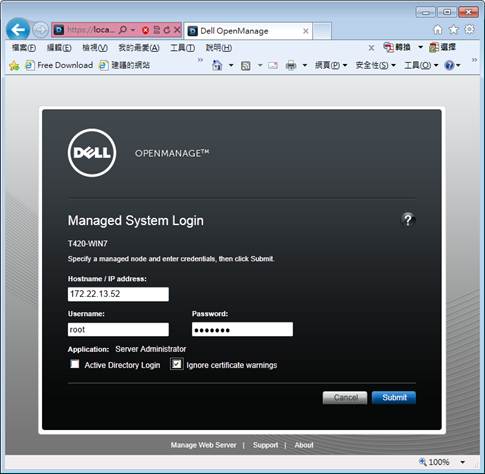Click the blue Help question mark icon

pyautogui.click(x=449, y=65)
